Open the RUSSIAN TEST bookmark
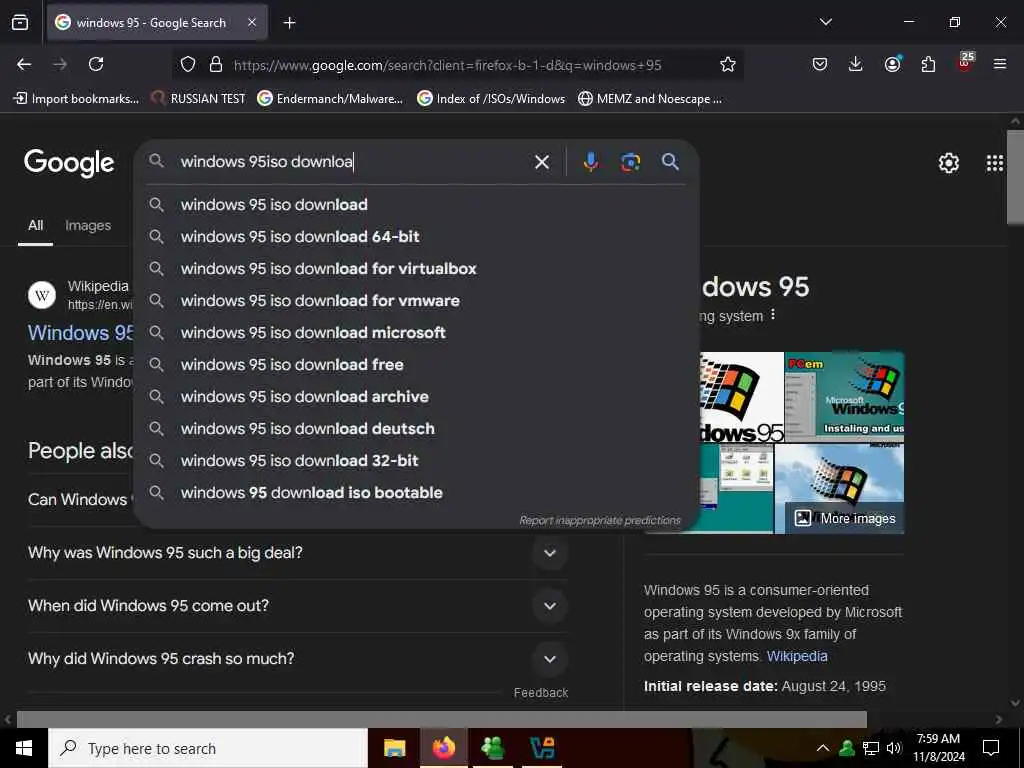 [x=199, y=99]
